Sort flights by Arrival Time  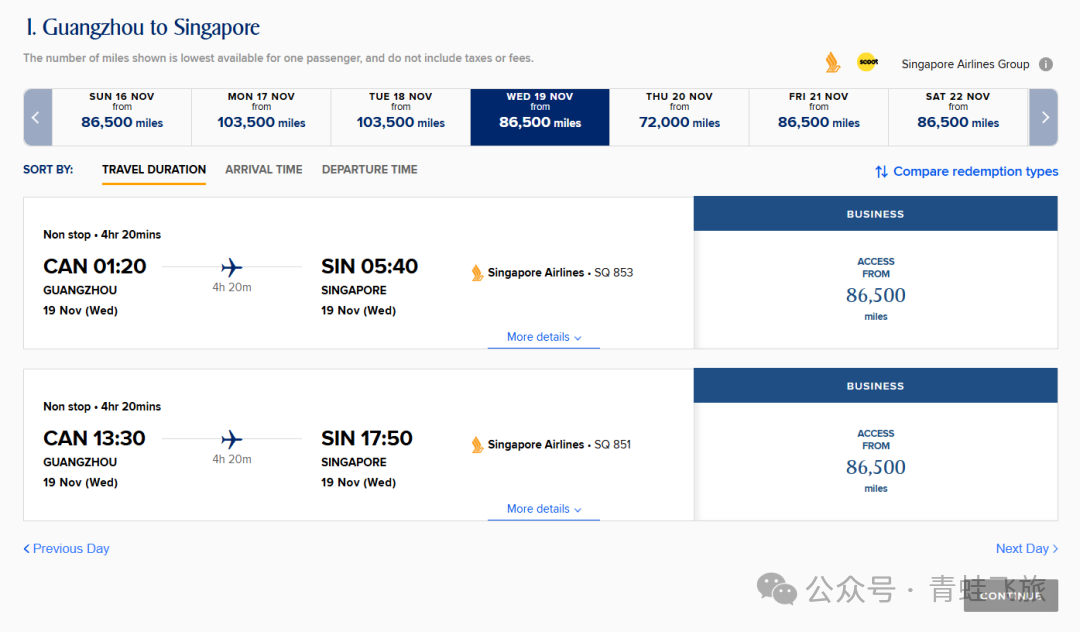pyautogui.click(x=263, y=170)
